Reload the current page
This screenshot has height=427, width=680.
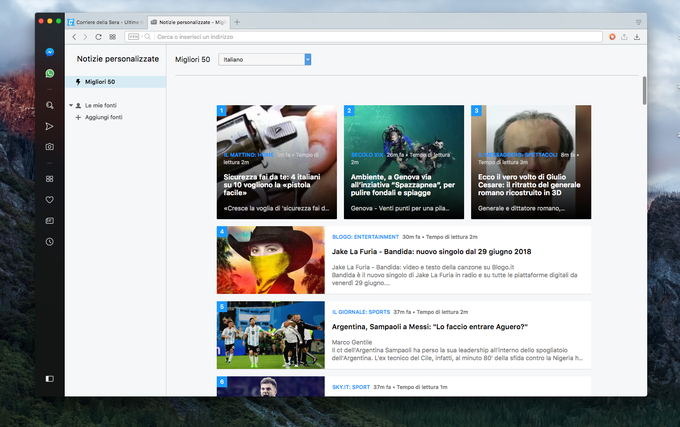click(x=98, y=37)
